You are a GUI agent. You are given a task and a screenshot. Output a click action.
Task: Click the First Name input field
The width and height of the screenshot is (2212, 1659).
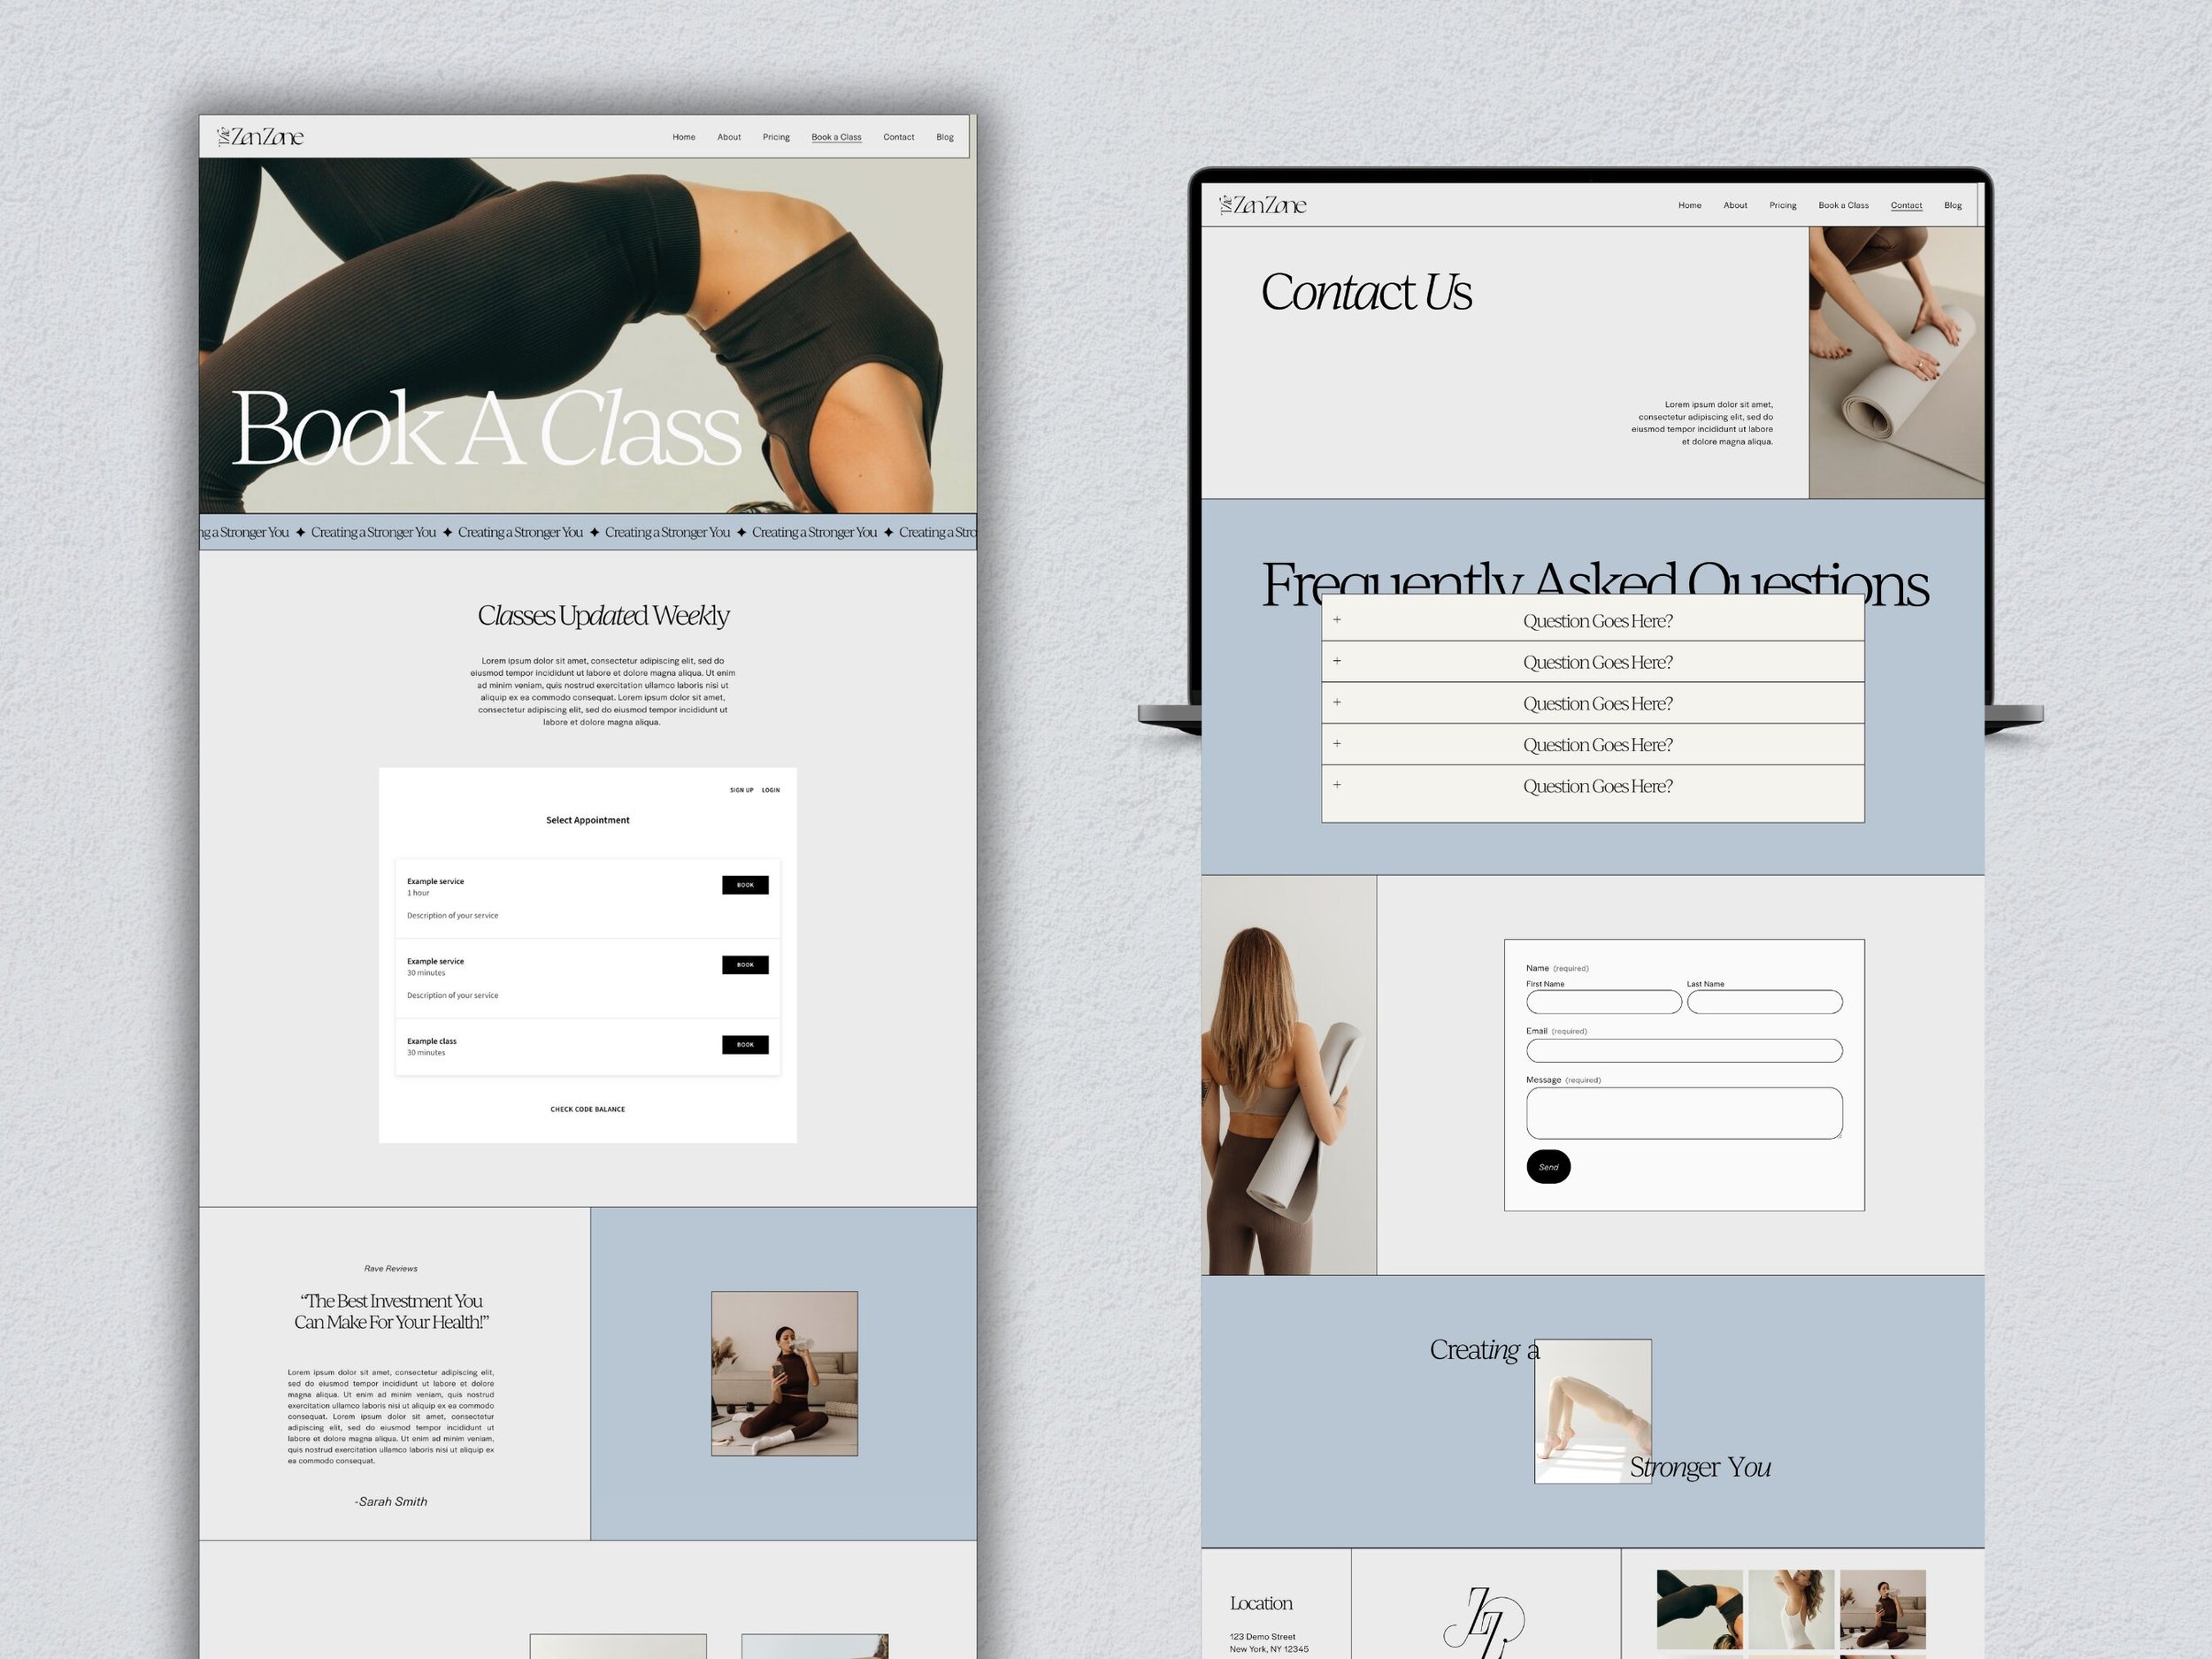(x=1604, y=1002)
